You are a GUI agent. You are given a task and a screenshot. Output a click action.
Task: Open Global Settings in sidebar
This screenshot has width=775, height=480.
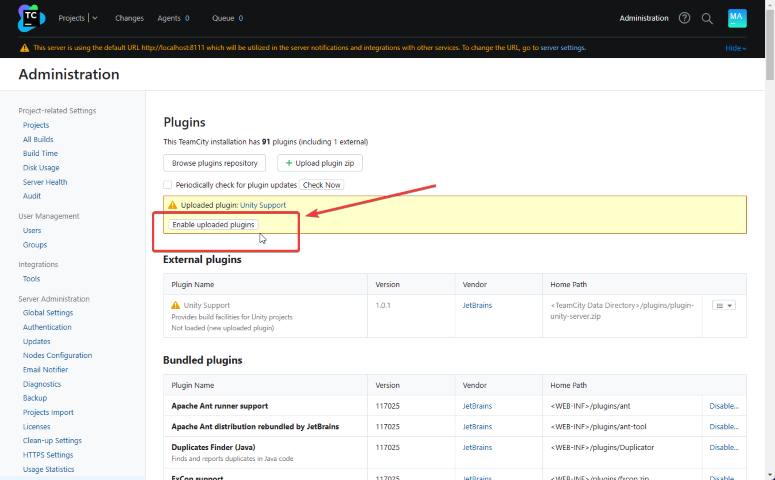pyautogui.click(x=48, y=313)
